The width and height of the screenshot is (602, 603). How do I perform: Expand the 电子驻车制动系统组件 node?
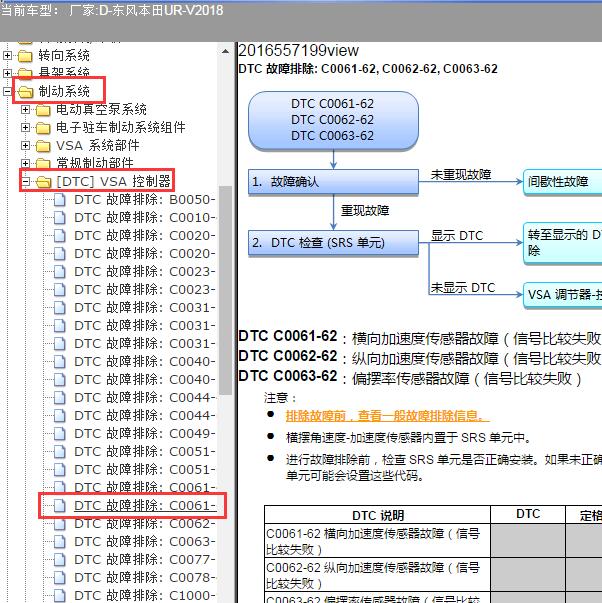point(26,127)
